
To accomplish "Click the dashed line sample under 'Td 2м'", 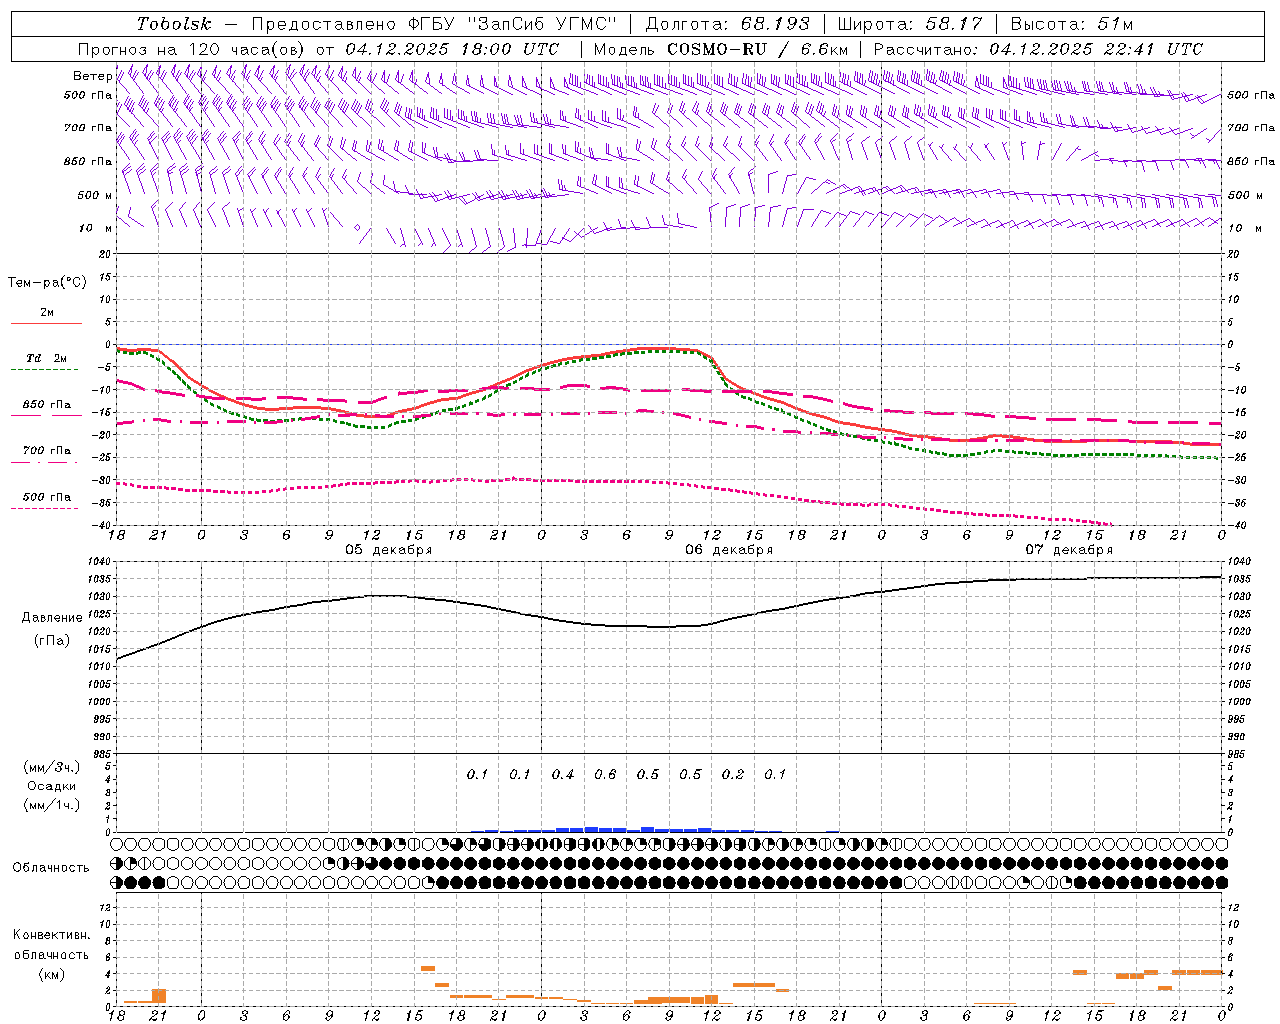I will coord(46,369).
